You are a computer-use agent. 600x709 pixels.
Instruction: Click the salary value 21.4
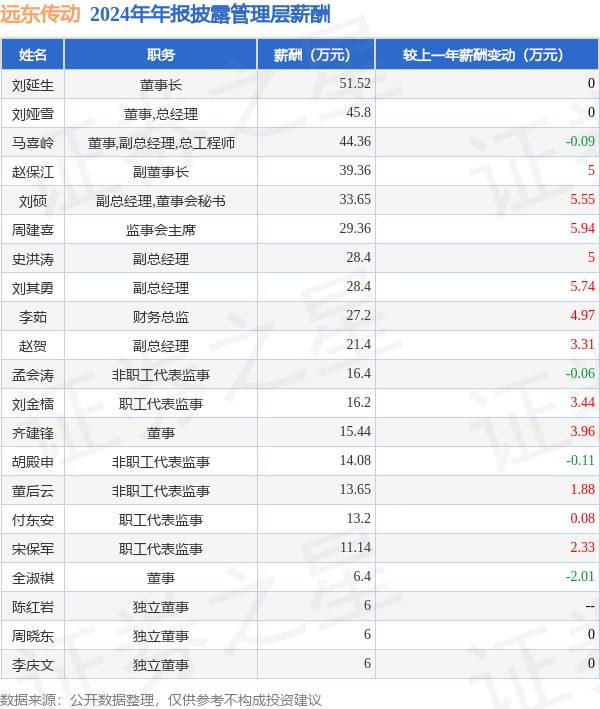(358, 344)
